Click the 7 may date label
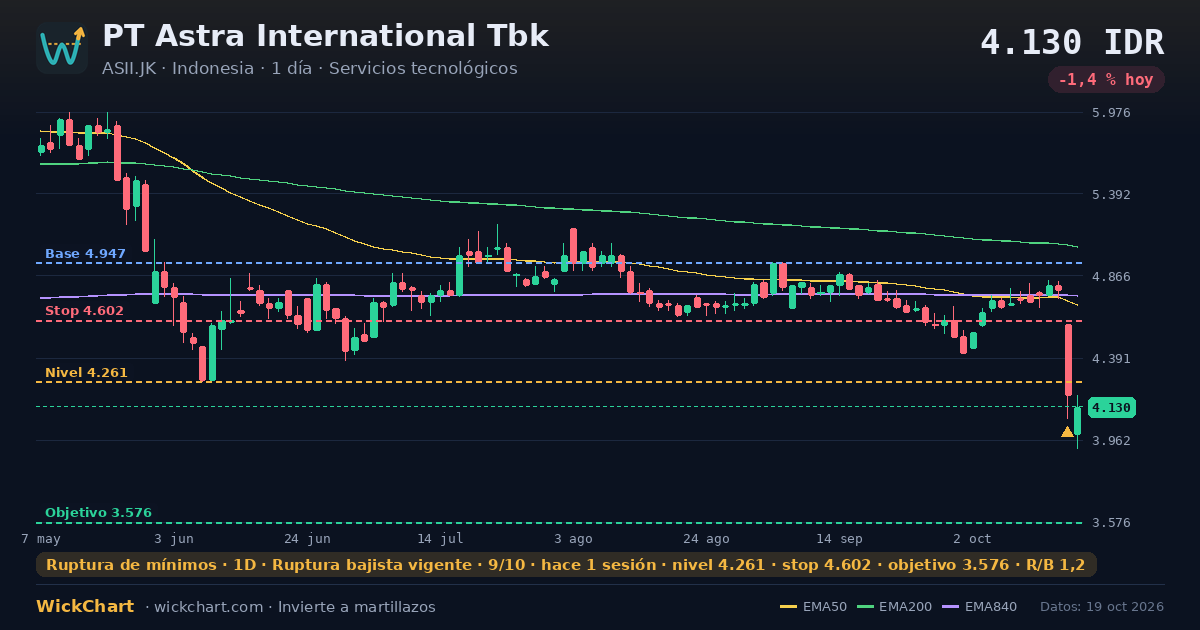 tap(41, 538)
